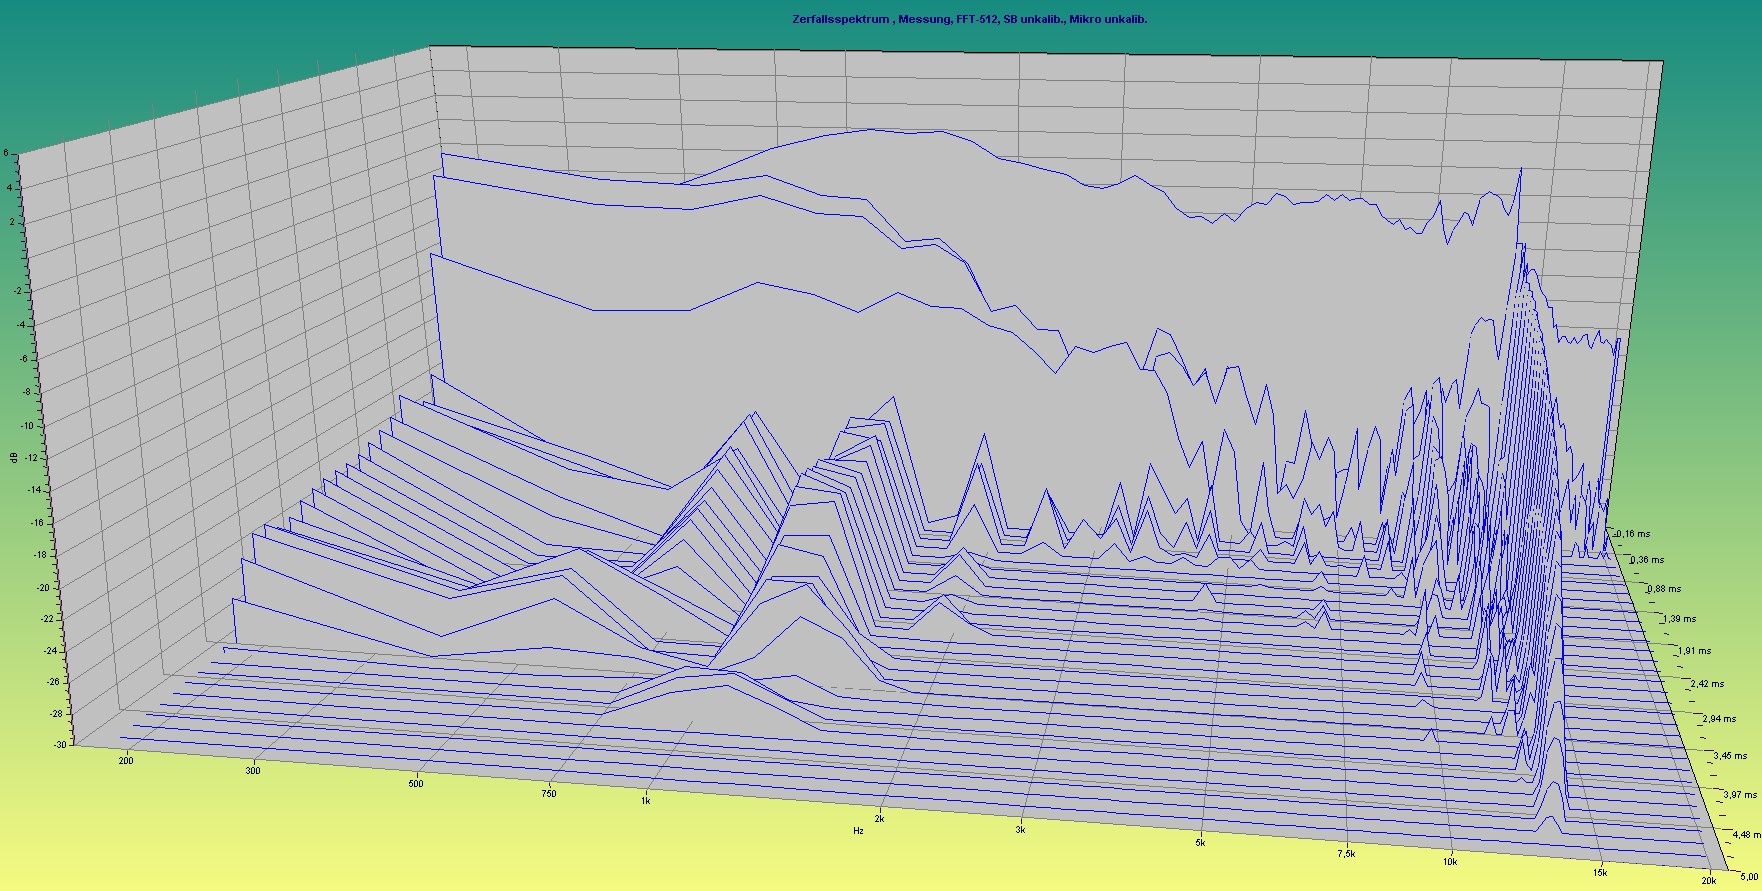Click the 6 dB top axis label
This screenshot has width=1762, height=891.
click(6, 154)
